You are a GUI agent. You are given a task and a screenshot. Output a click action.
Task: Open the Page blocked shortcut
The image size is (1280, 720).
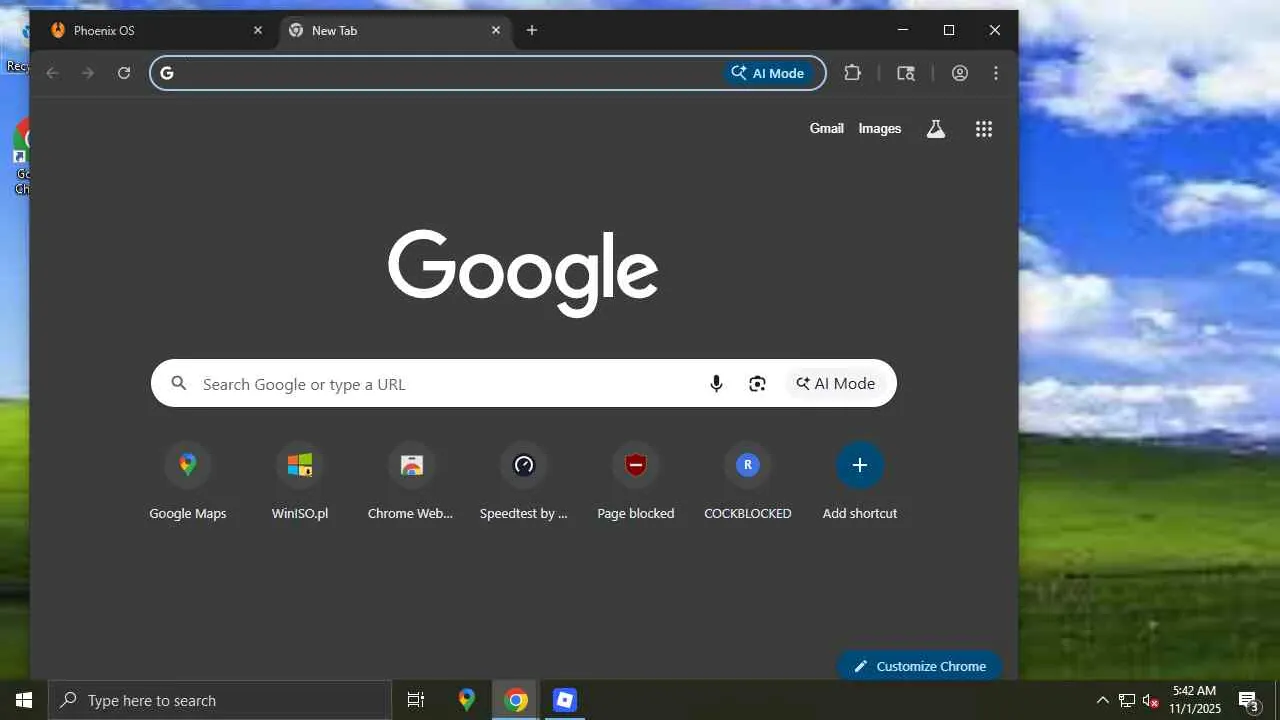pyautogui.click(x=636, y=482)
